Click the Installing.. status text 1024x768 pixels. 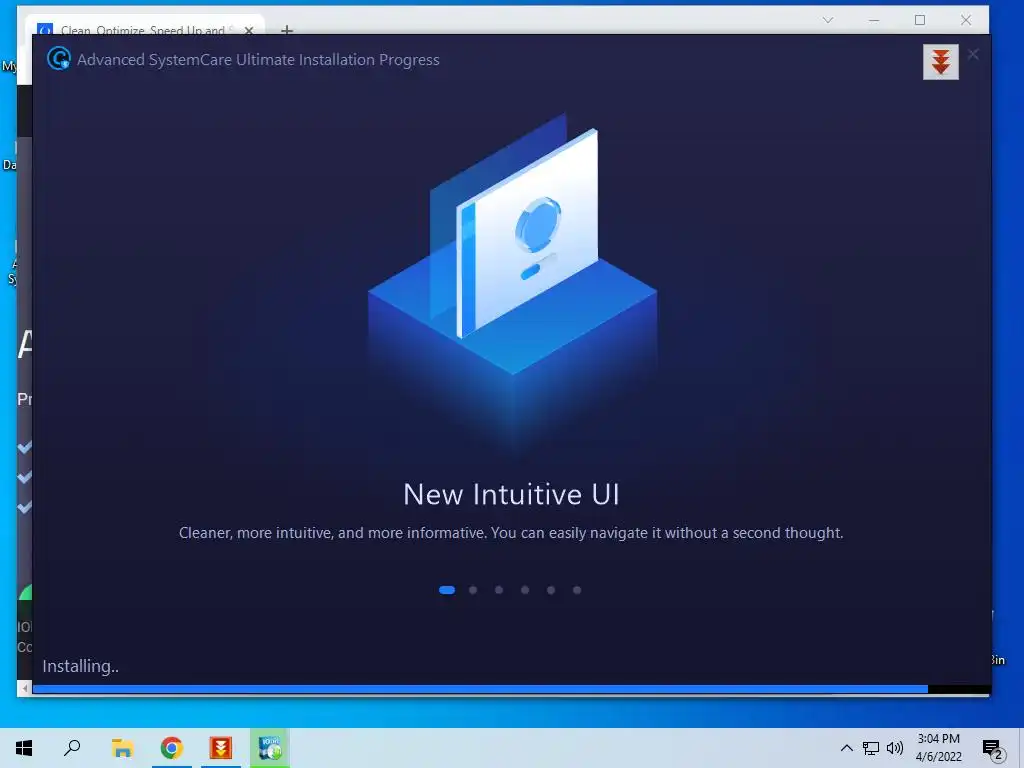(80, 666)
